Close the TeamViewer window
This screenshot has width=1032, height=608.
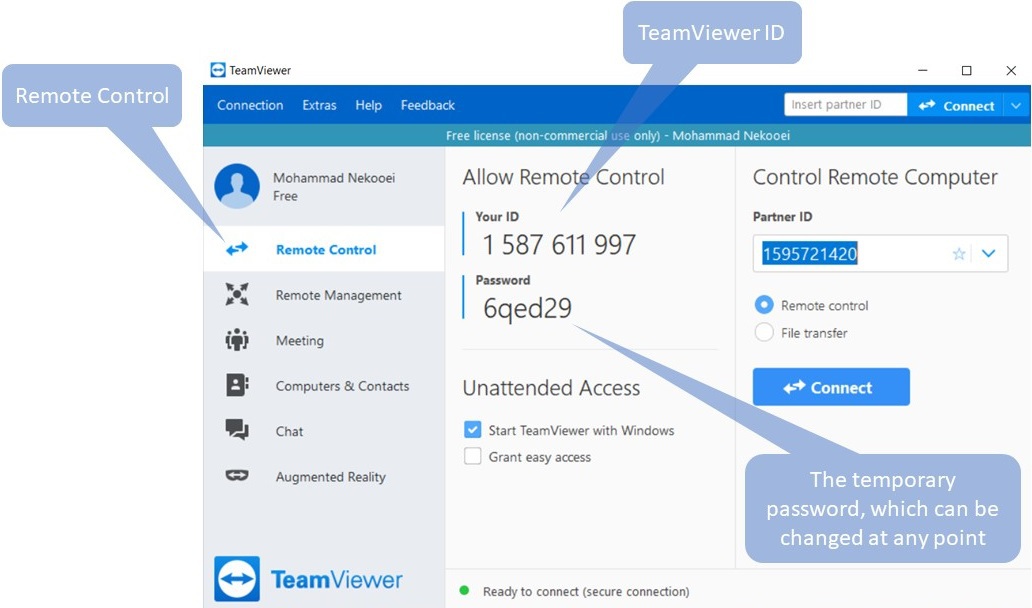1011,70
